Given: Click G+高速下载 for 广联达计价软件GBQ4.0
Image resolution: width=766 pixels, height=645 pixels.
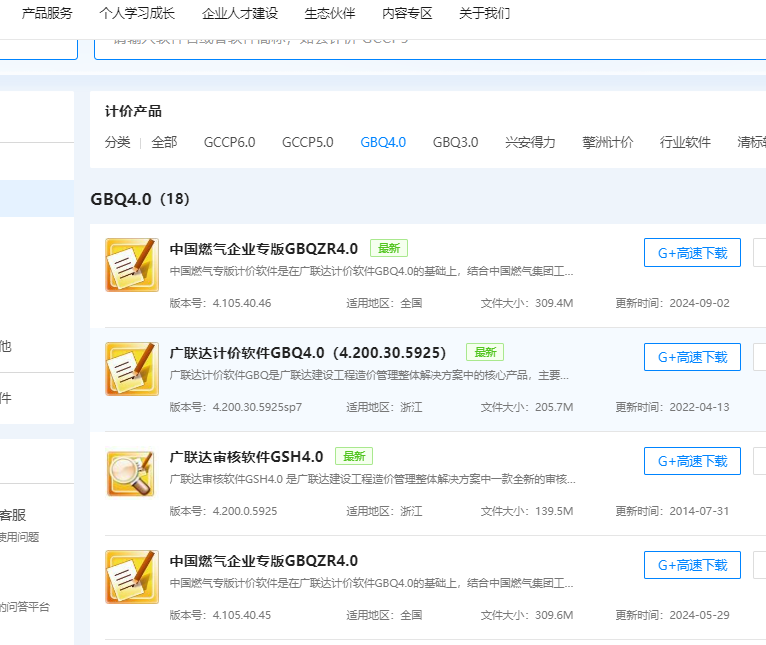Looking at the screenshot, I should click(x=692, y=357).
